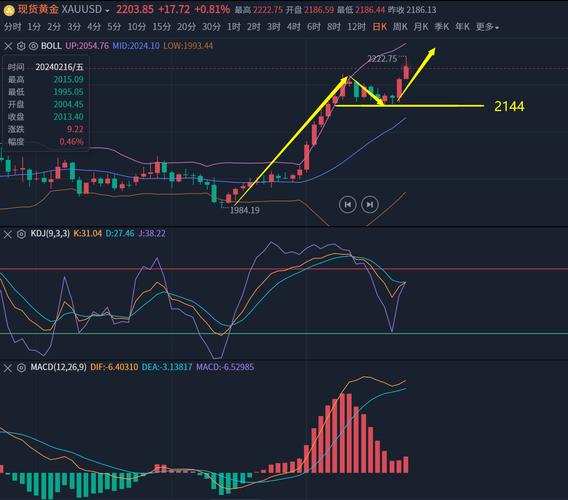Select the 5分 timeframe tab
Screen dimensions: 568x500
114,27
